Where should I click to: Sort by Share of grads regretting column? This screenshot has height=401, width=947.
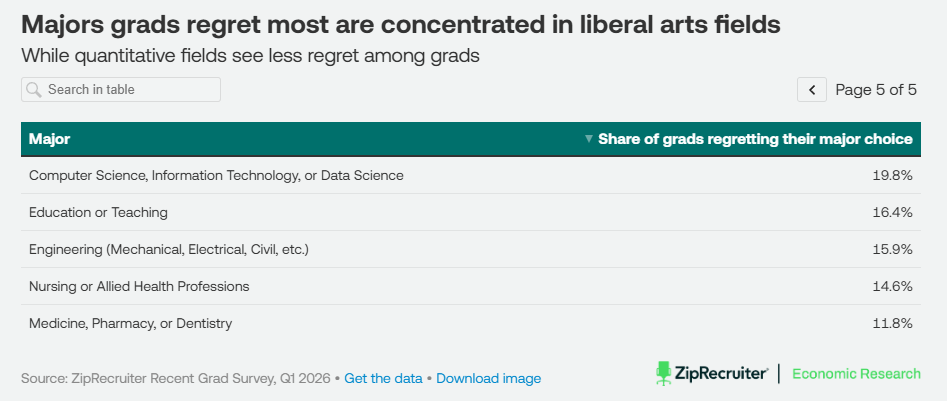[x=755, y=139]
